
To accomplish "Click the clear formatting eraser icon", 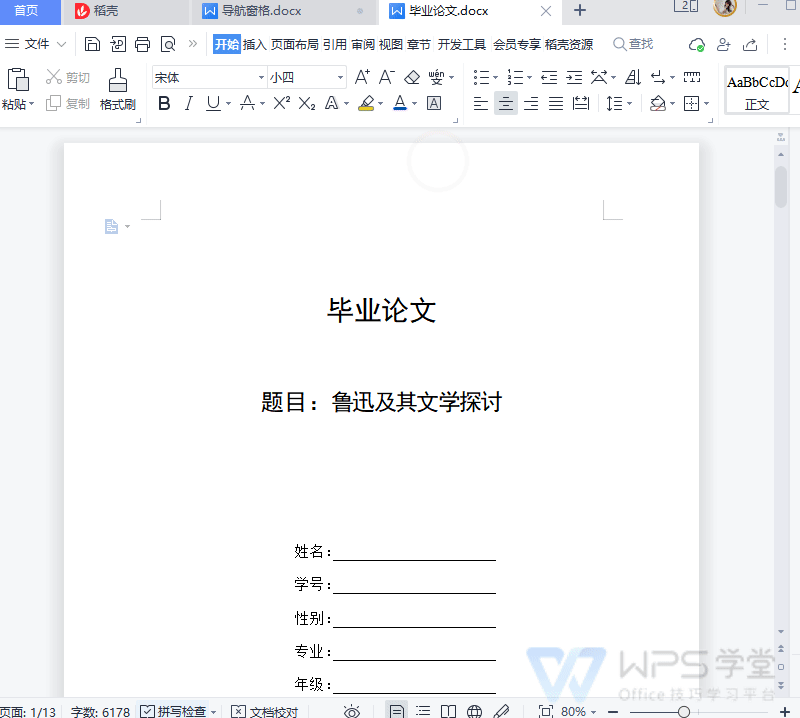I will click(411, 78).
